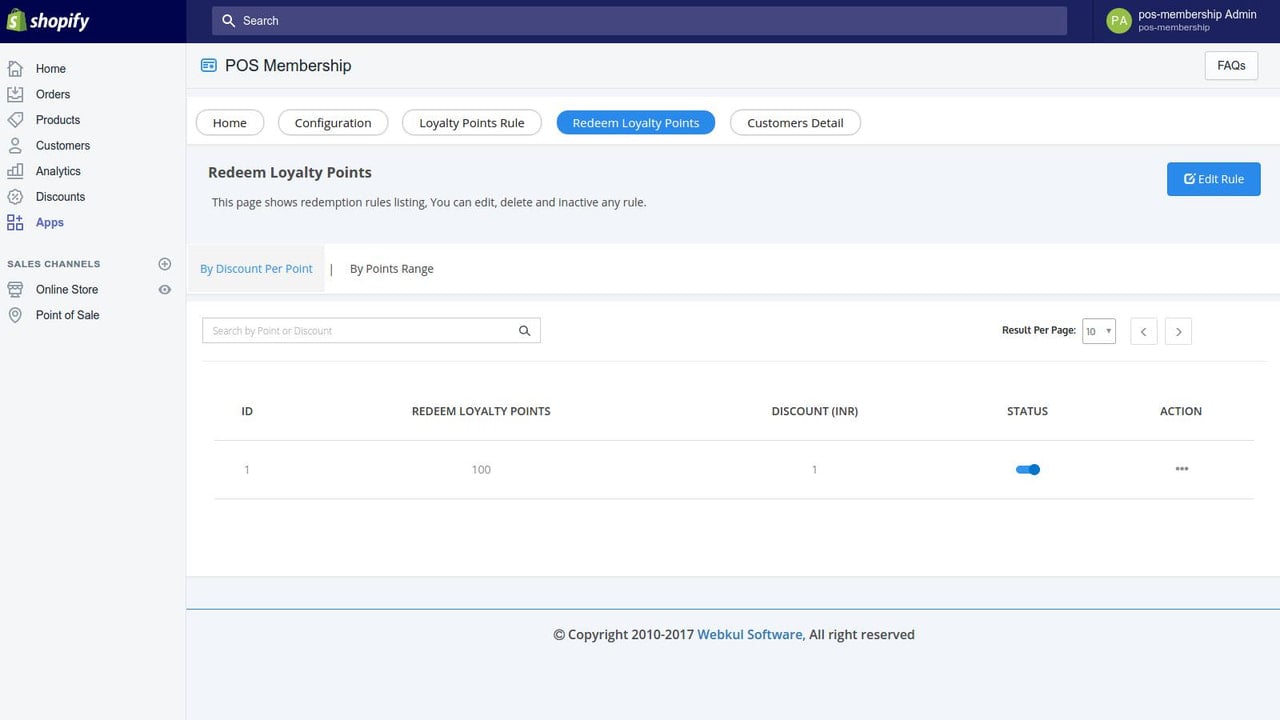Click the Discounts badge icon
This screenshot has height=720, width=1280.
tap(15, 197)
